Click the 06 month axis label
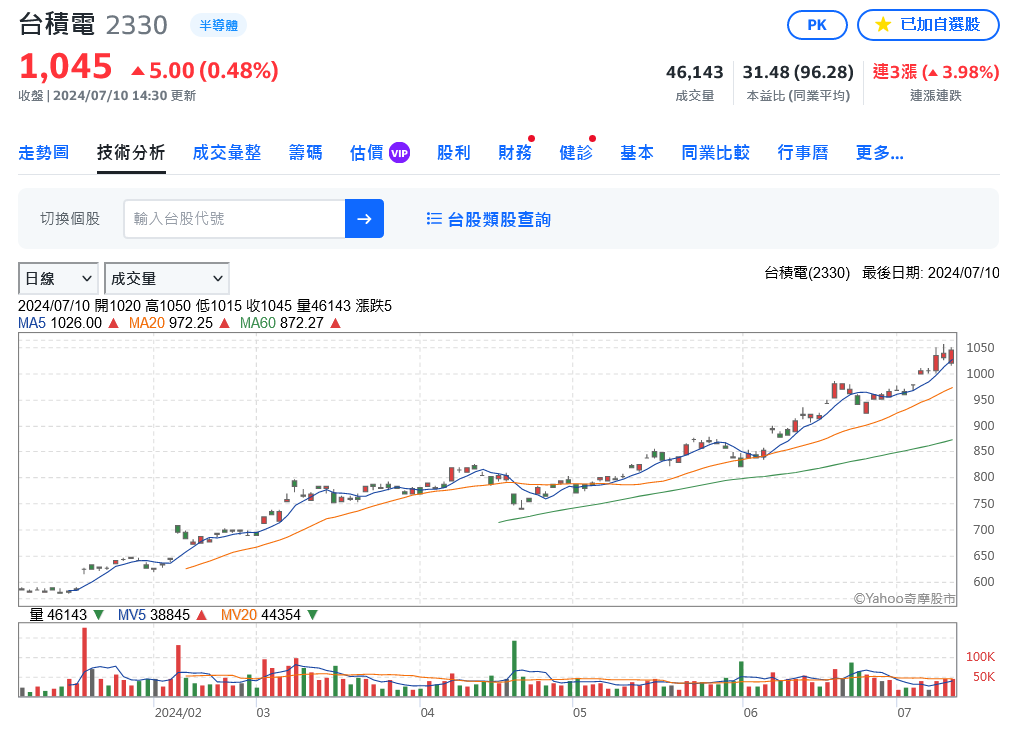Image resolution: width=1010 pixels, height=733 pixels. click(x=750, y=713)
